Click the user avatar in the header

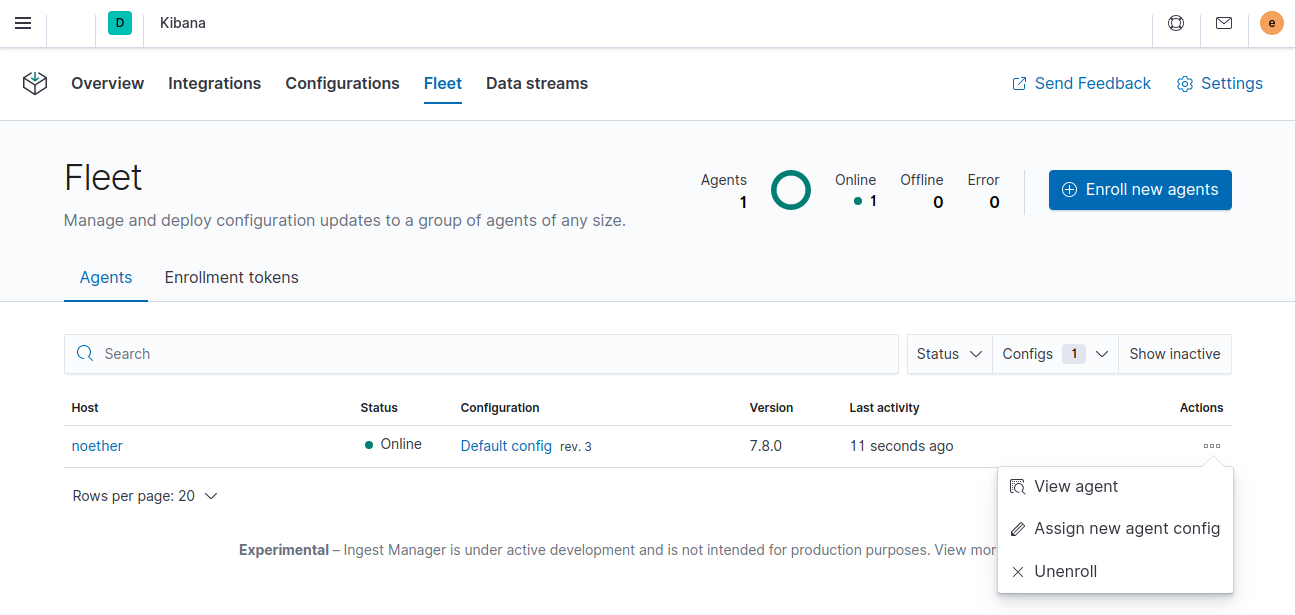pos(1271,22)
